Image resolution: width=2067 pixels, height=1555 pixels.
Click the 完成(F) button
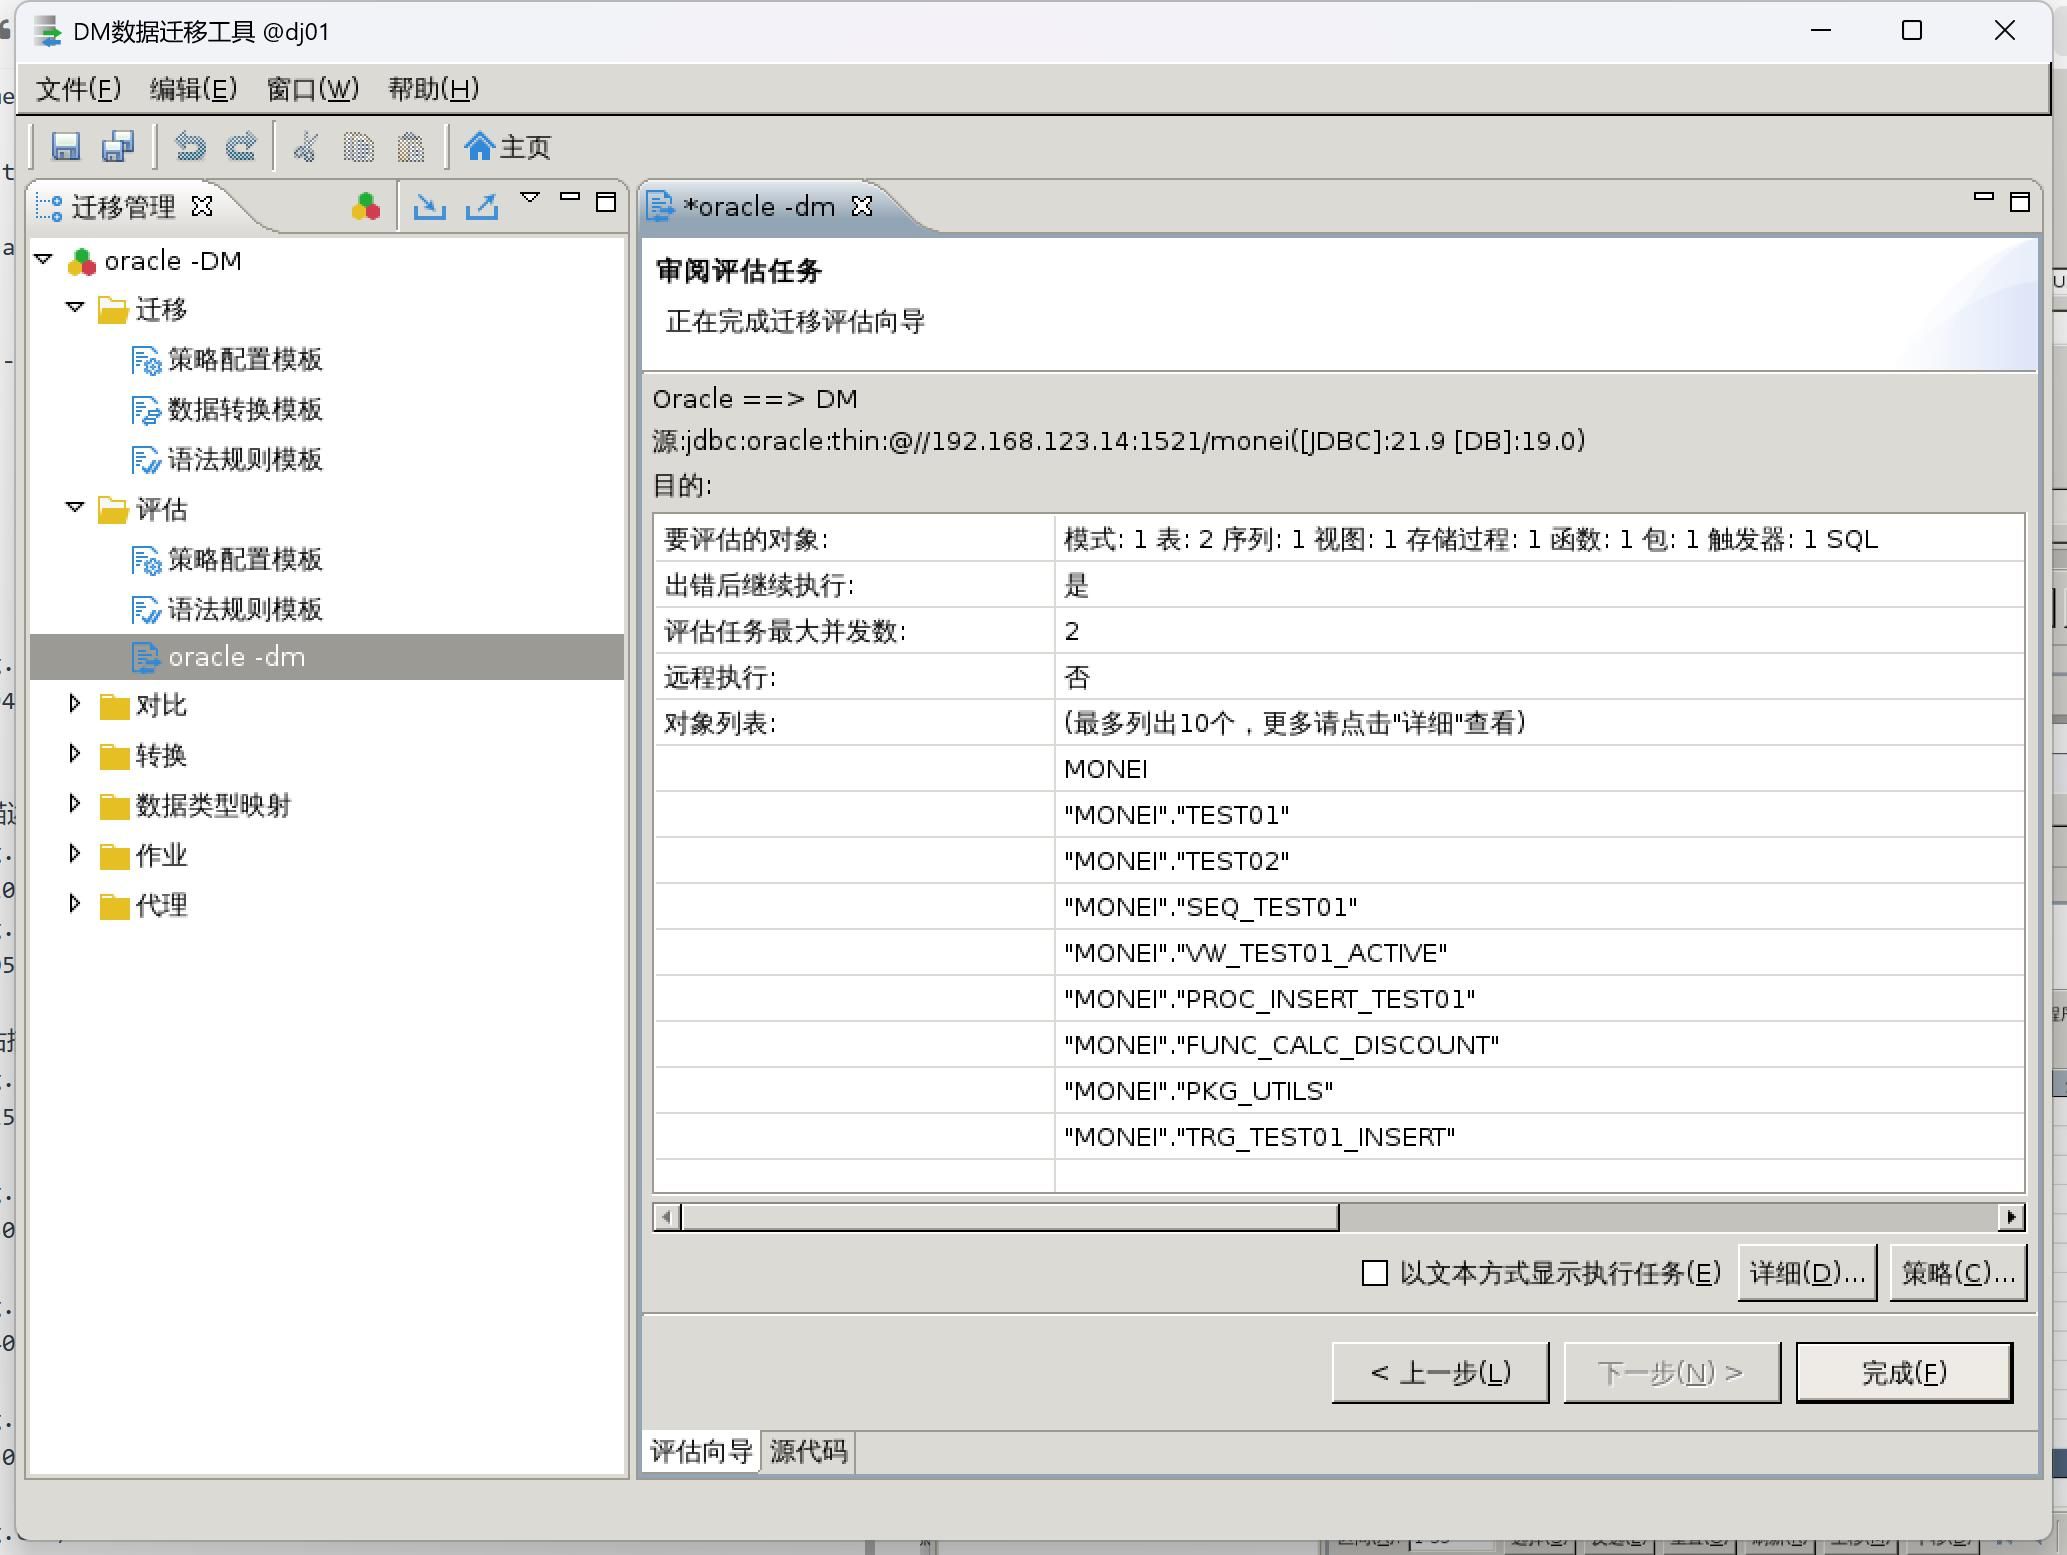tap(1903, 1372)
